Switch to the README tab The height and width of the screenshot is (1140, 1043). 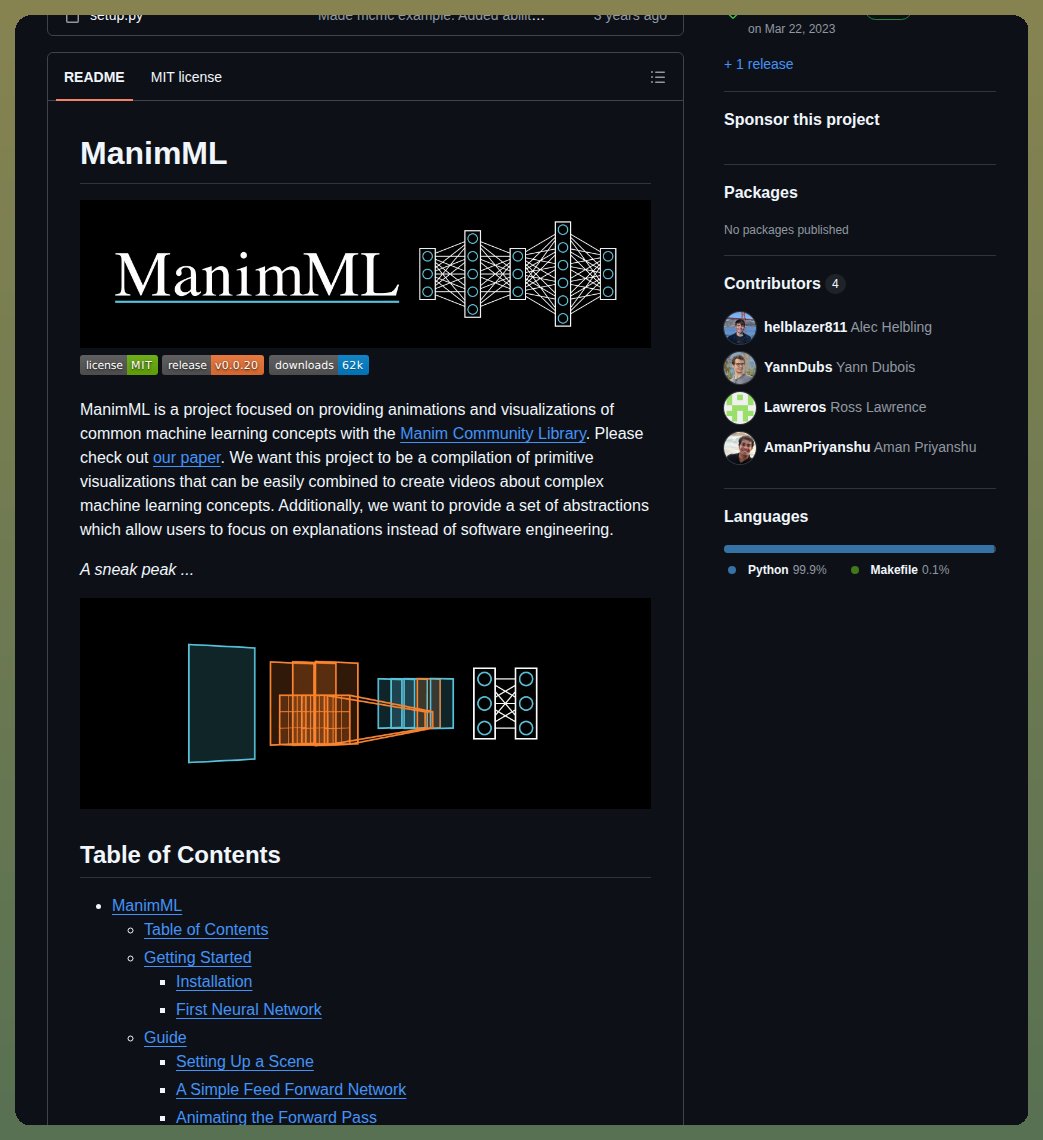pyautogui.click(x=94, y=77)
